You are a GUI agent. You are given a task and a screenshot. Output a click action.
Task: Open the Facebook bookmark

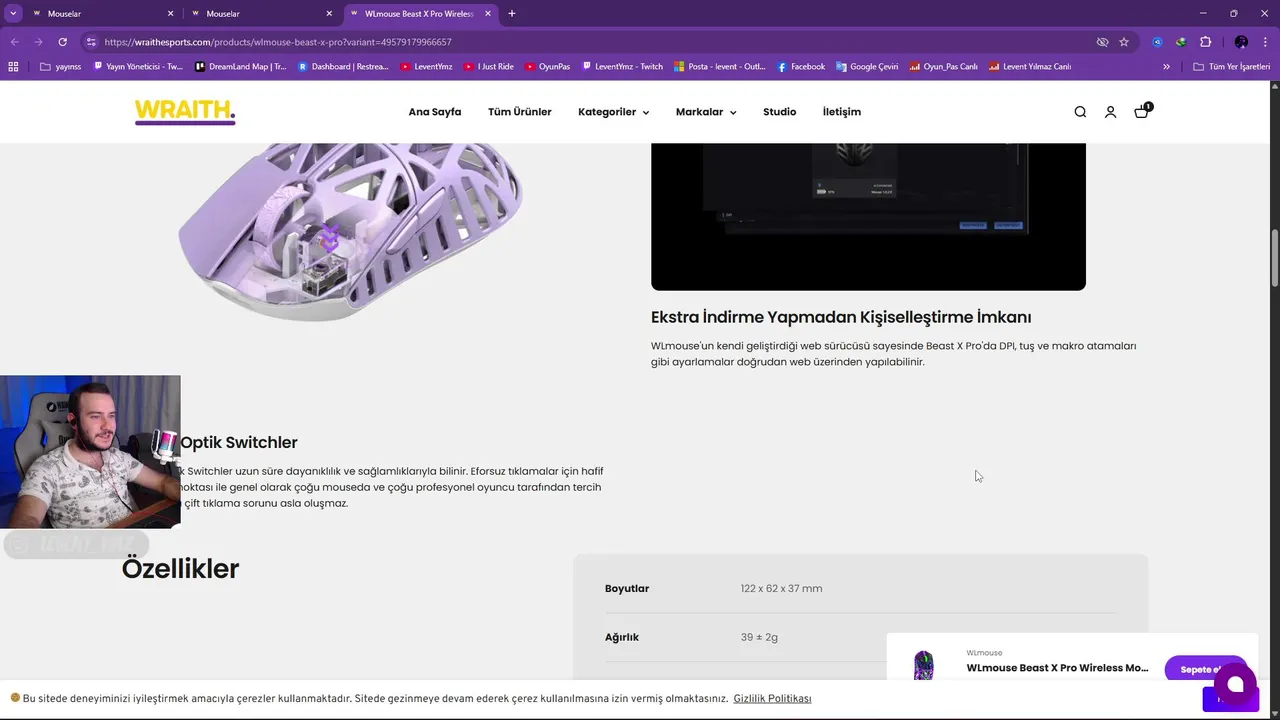[801, 67]
